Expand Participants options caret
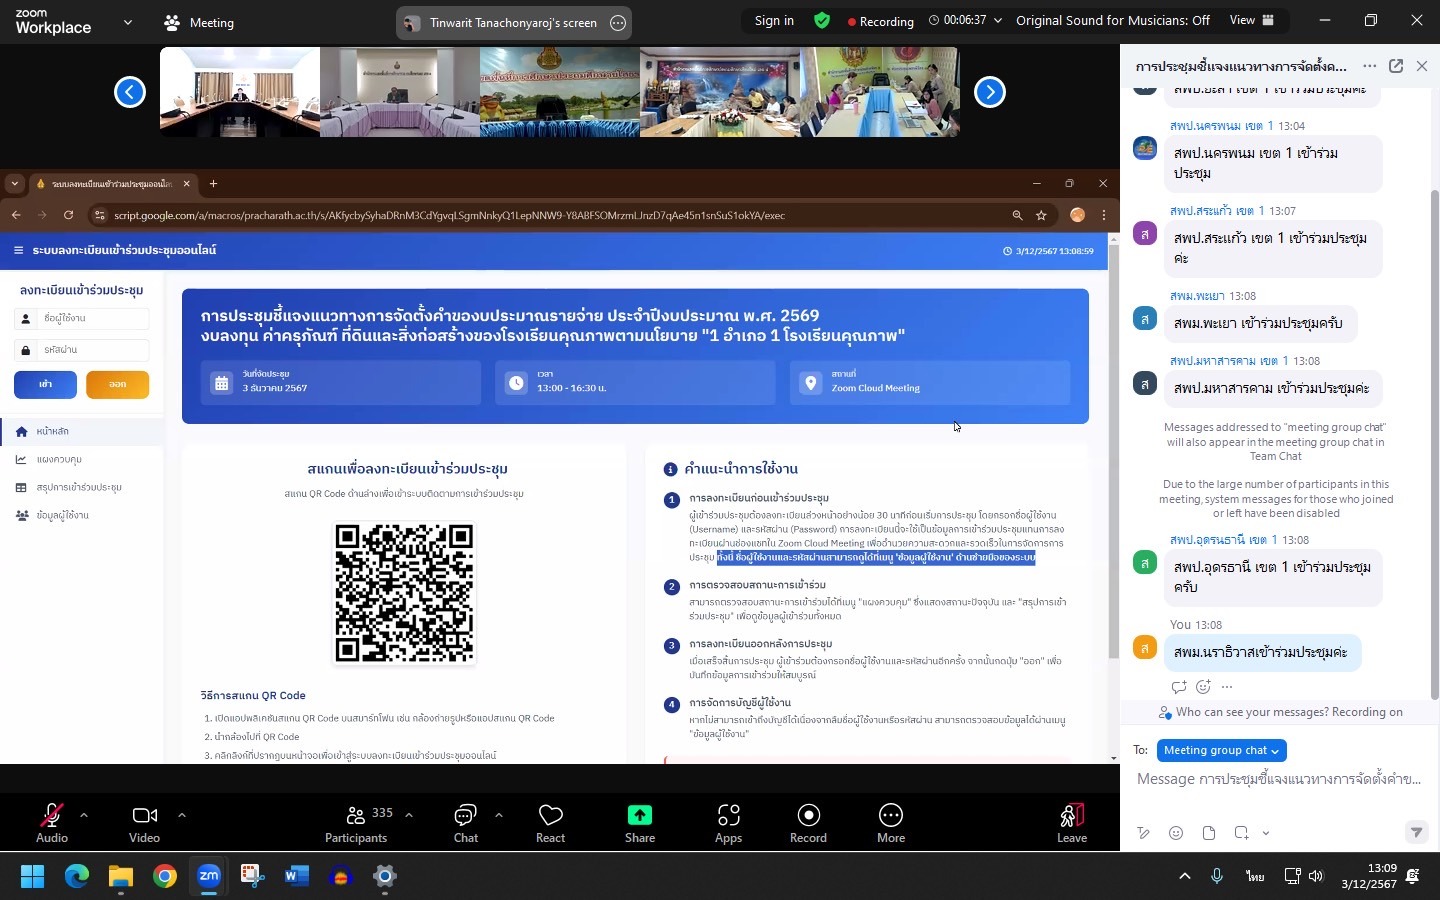Screen dimensions: 1440x900 coord(409,815)
